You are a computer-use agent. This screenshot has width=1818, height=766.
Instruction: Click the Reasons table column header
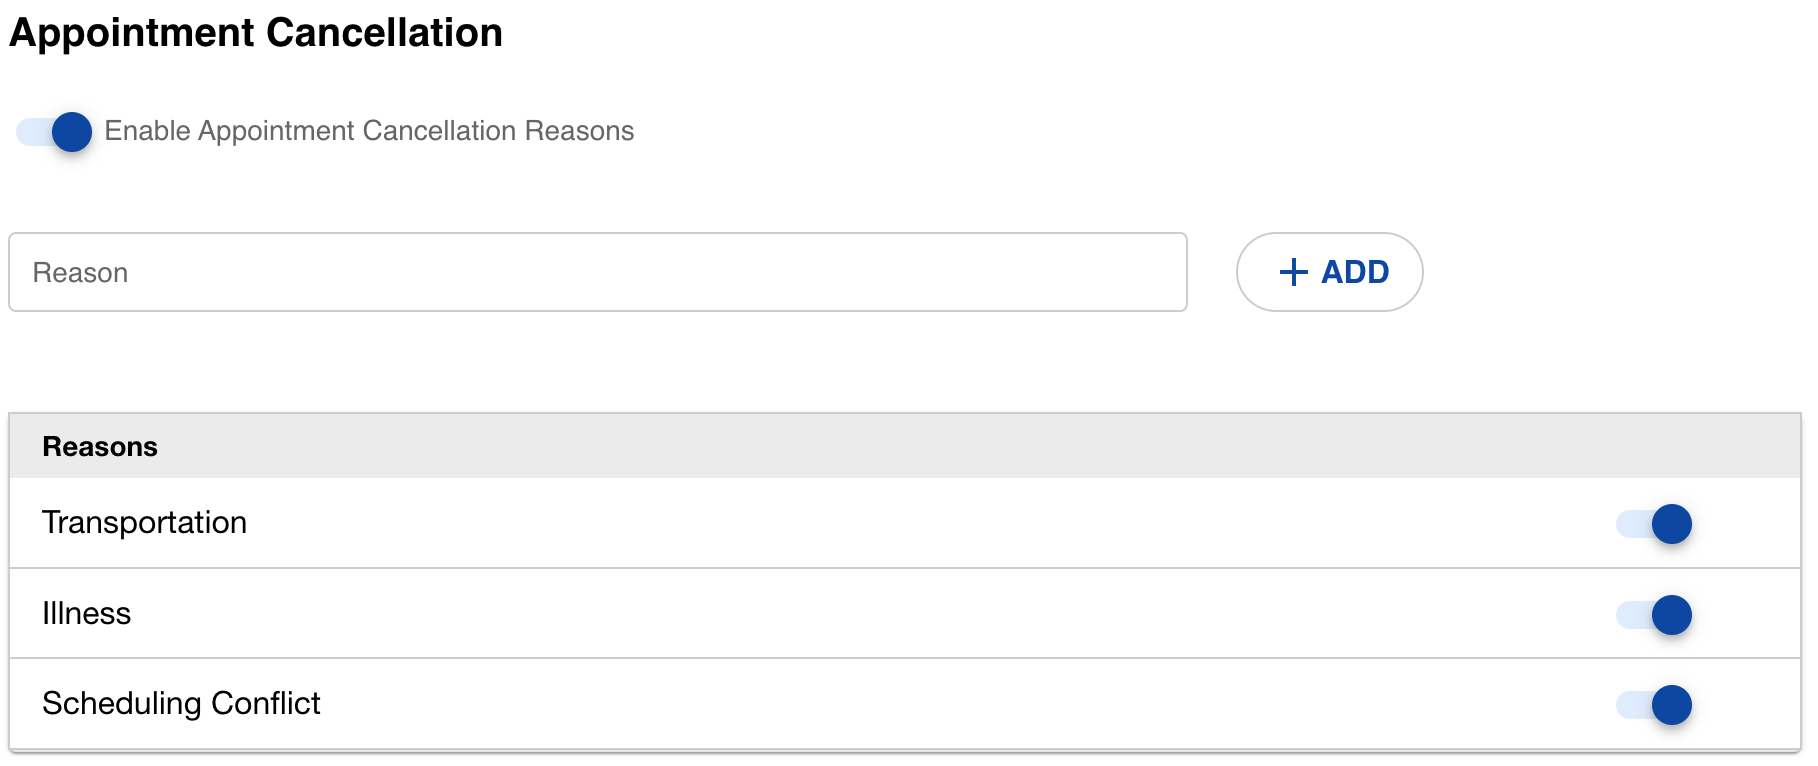tap(100, 447)
